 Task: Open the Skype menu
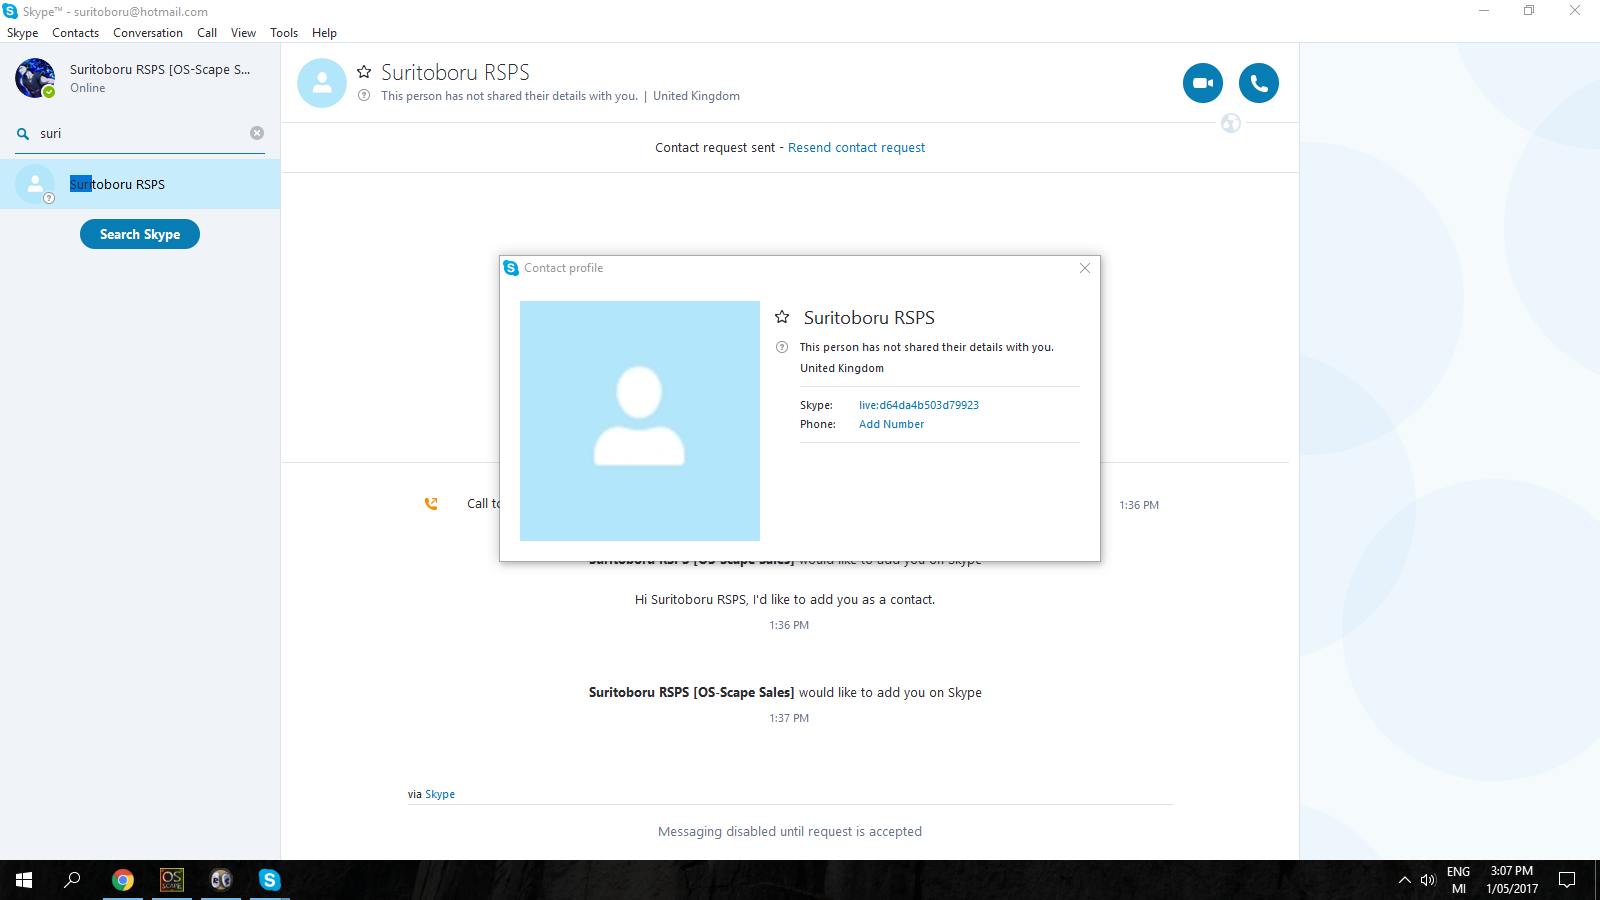point(22,33)
